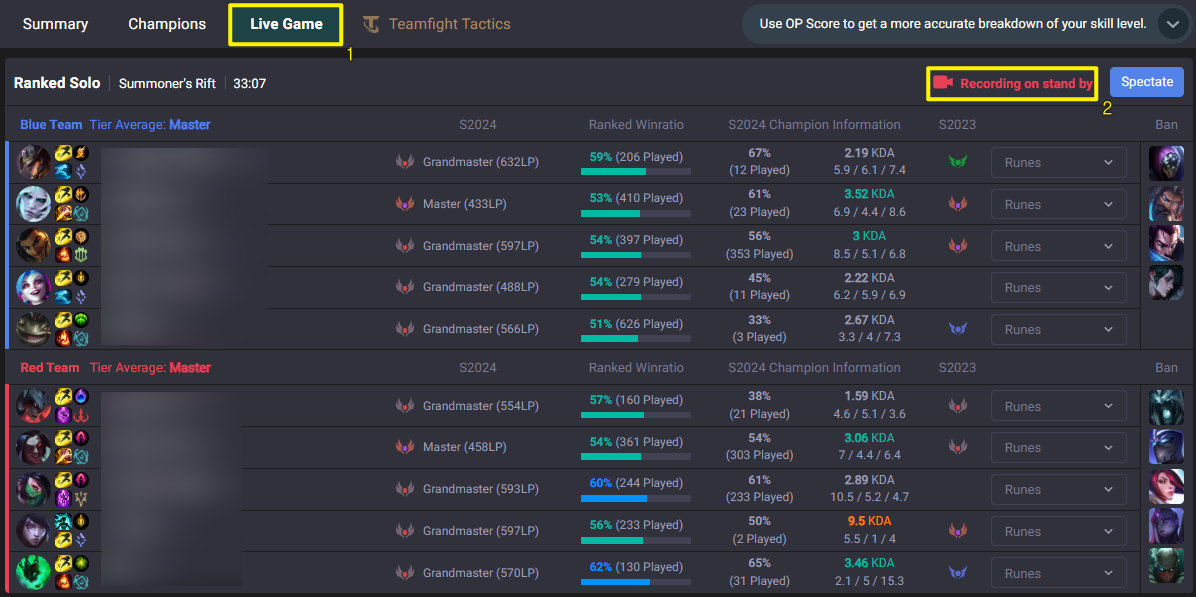
Task: Expand Runes in Master (458LP) row
Action: point(1059,448)
